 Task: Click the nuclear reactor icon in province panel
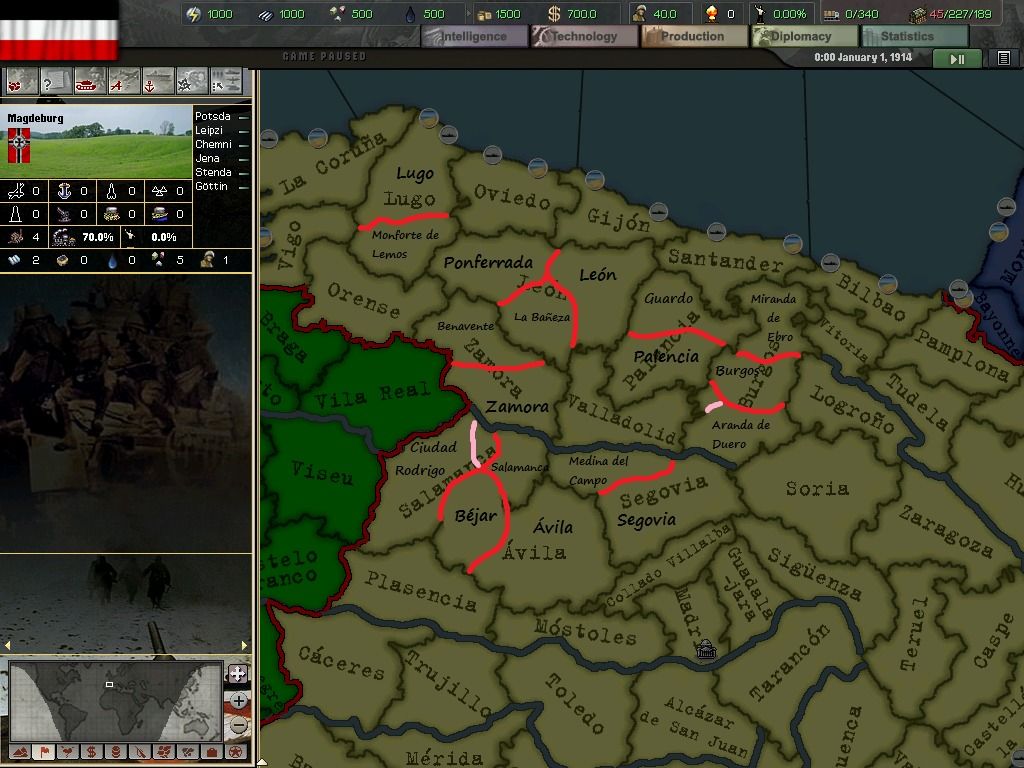tap(159, 191)
